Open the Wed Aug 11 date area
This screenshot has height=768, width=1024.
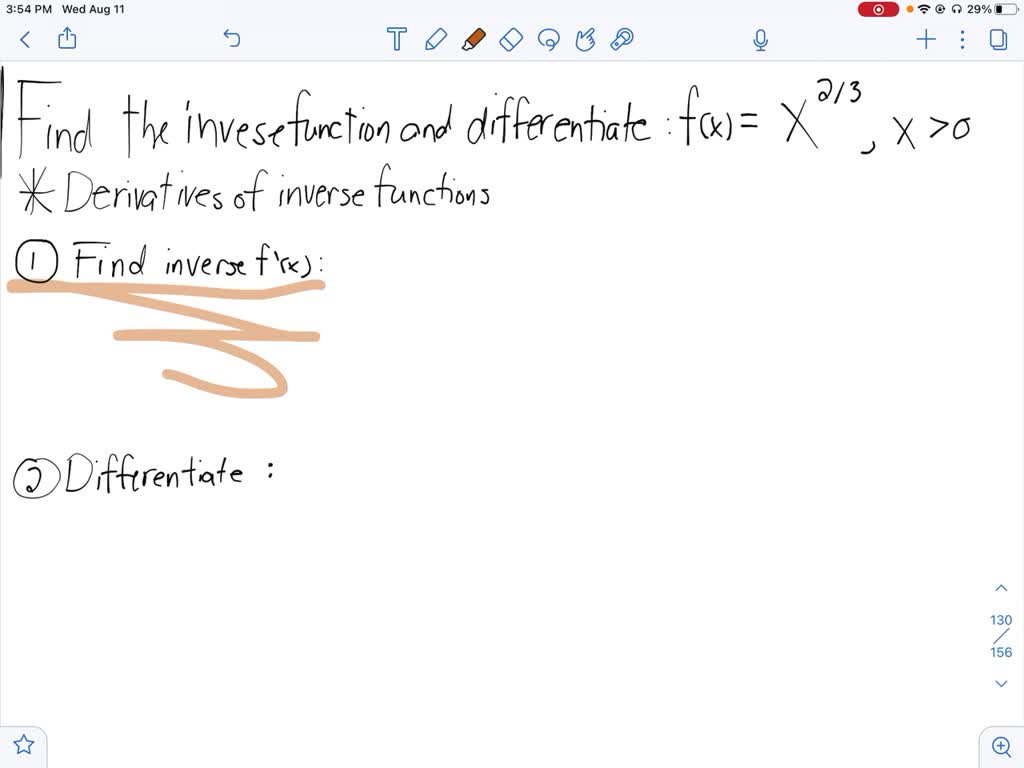click(95, 9)
